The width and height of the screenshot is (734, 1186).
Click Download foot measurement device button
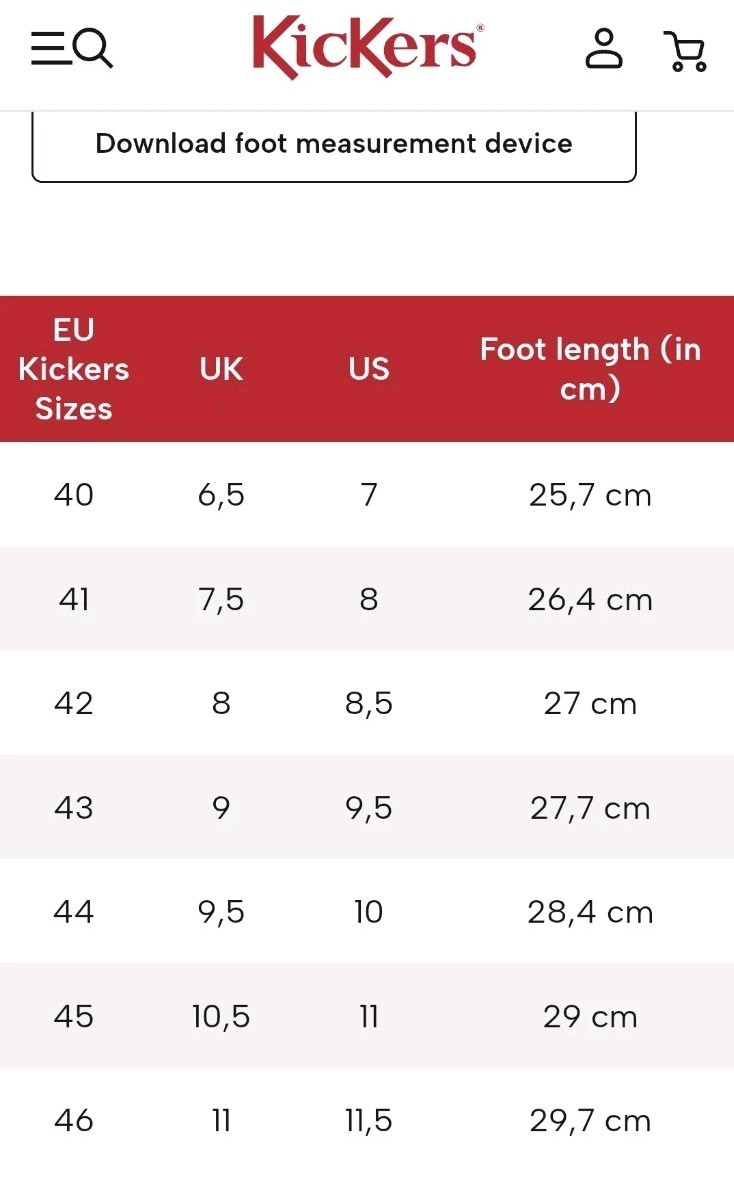click(x=334, y=144)
